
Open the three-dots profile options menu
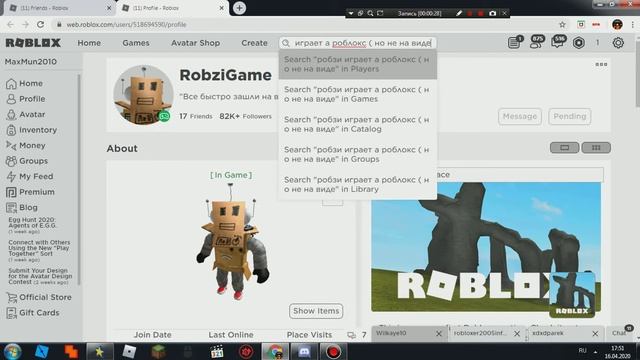pos(601,64)
